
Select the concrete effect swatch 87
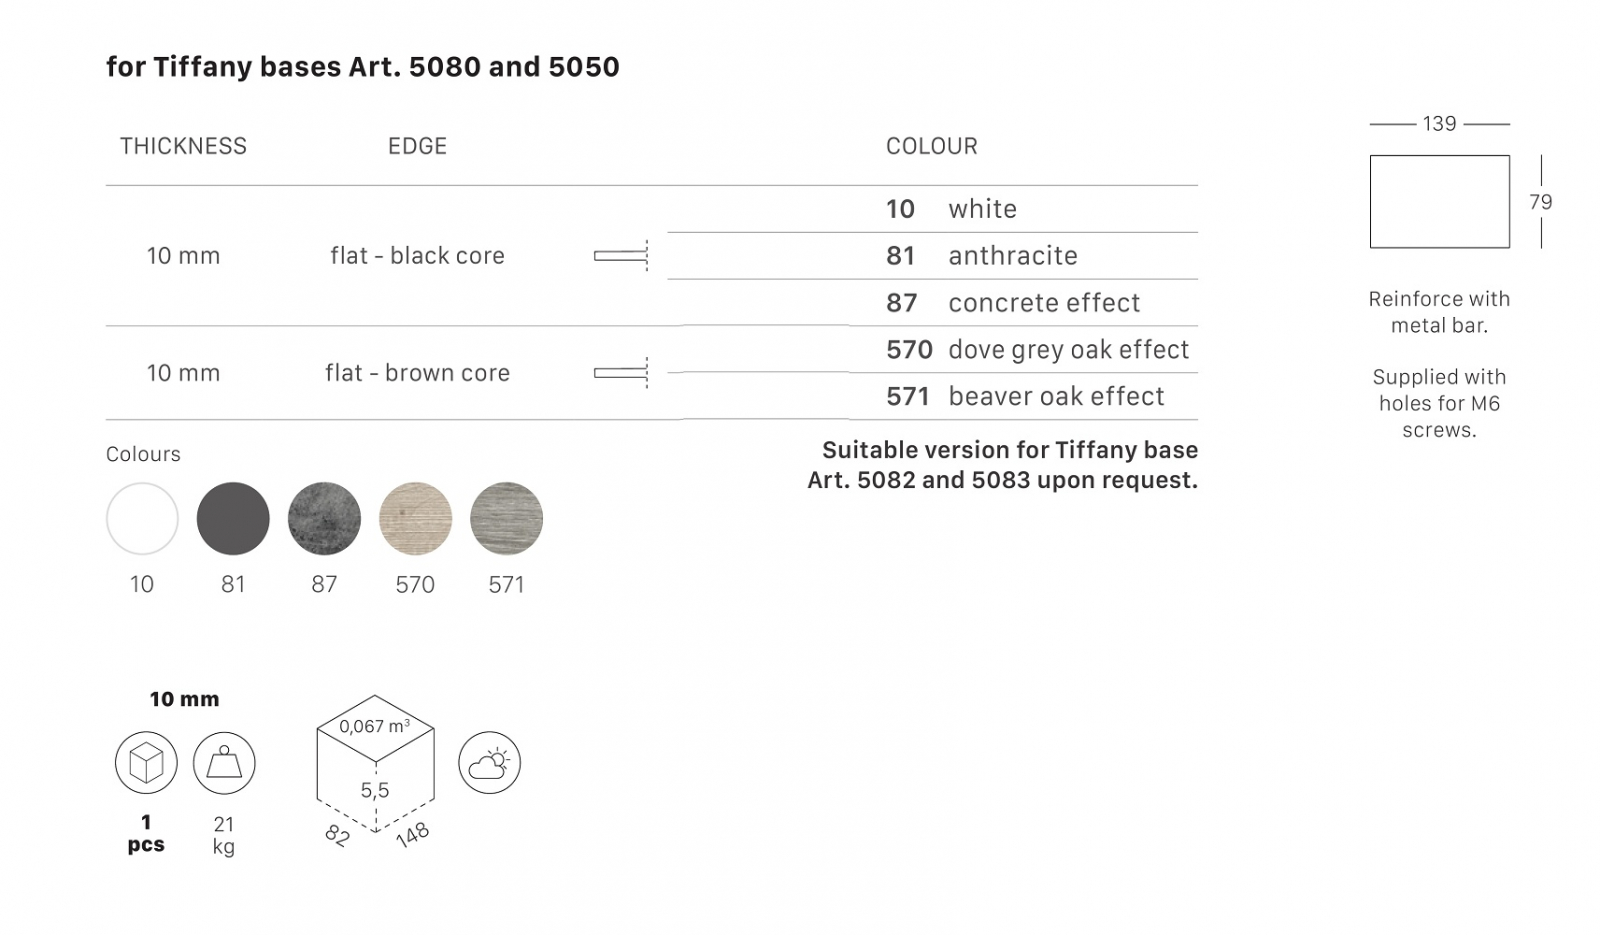[x=324, y=519]
